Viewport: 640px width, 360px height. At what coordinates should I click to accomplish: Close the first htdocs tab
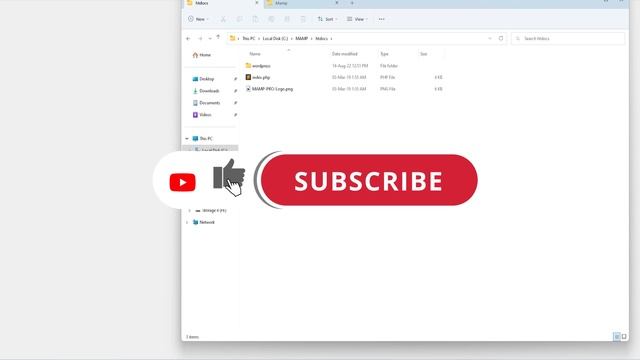pos(257,3)
